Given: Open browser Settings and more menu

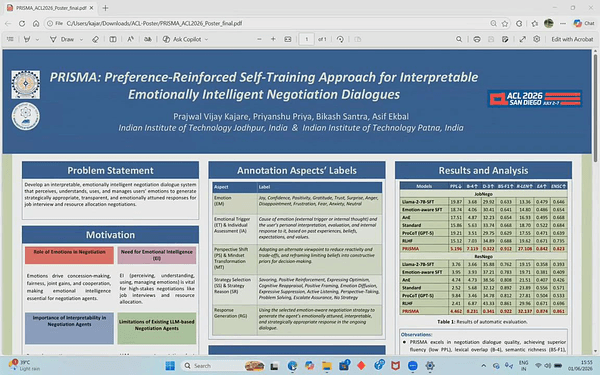Looking at the screenshot, I should coord(563,23).
